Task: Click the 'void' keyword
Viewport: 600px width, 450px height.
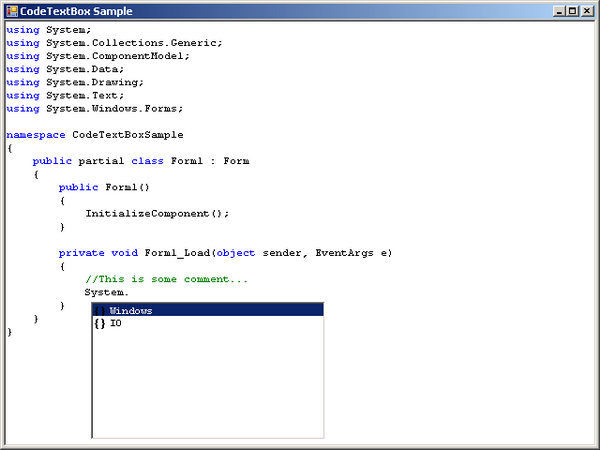Action: [124, 253]
